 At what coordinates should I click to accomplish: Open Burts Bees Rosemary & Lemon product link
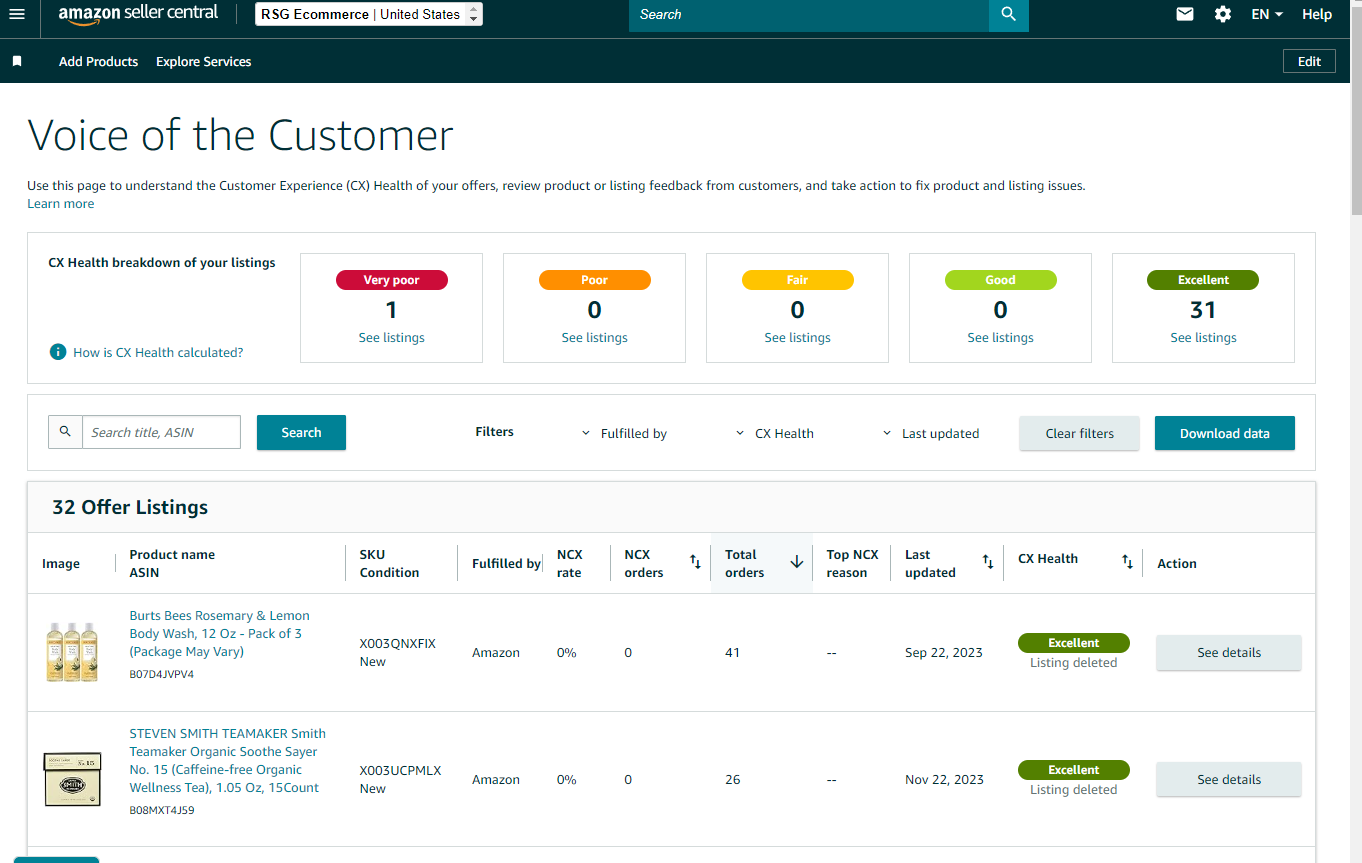point(219,633)
